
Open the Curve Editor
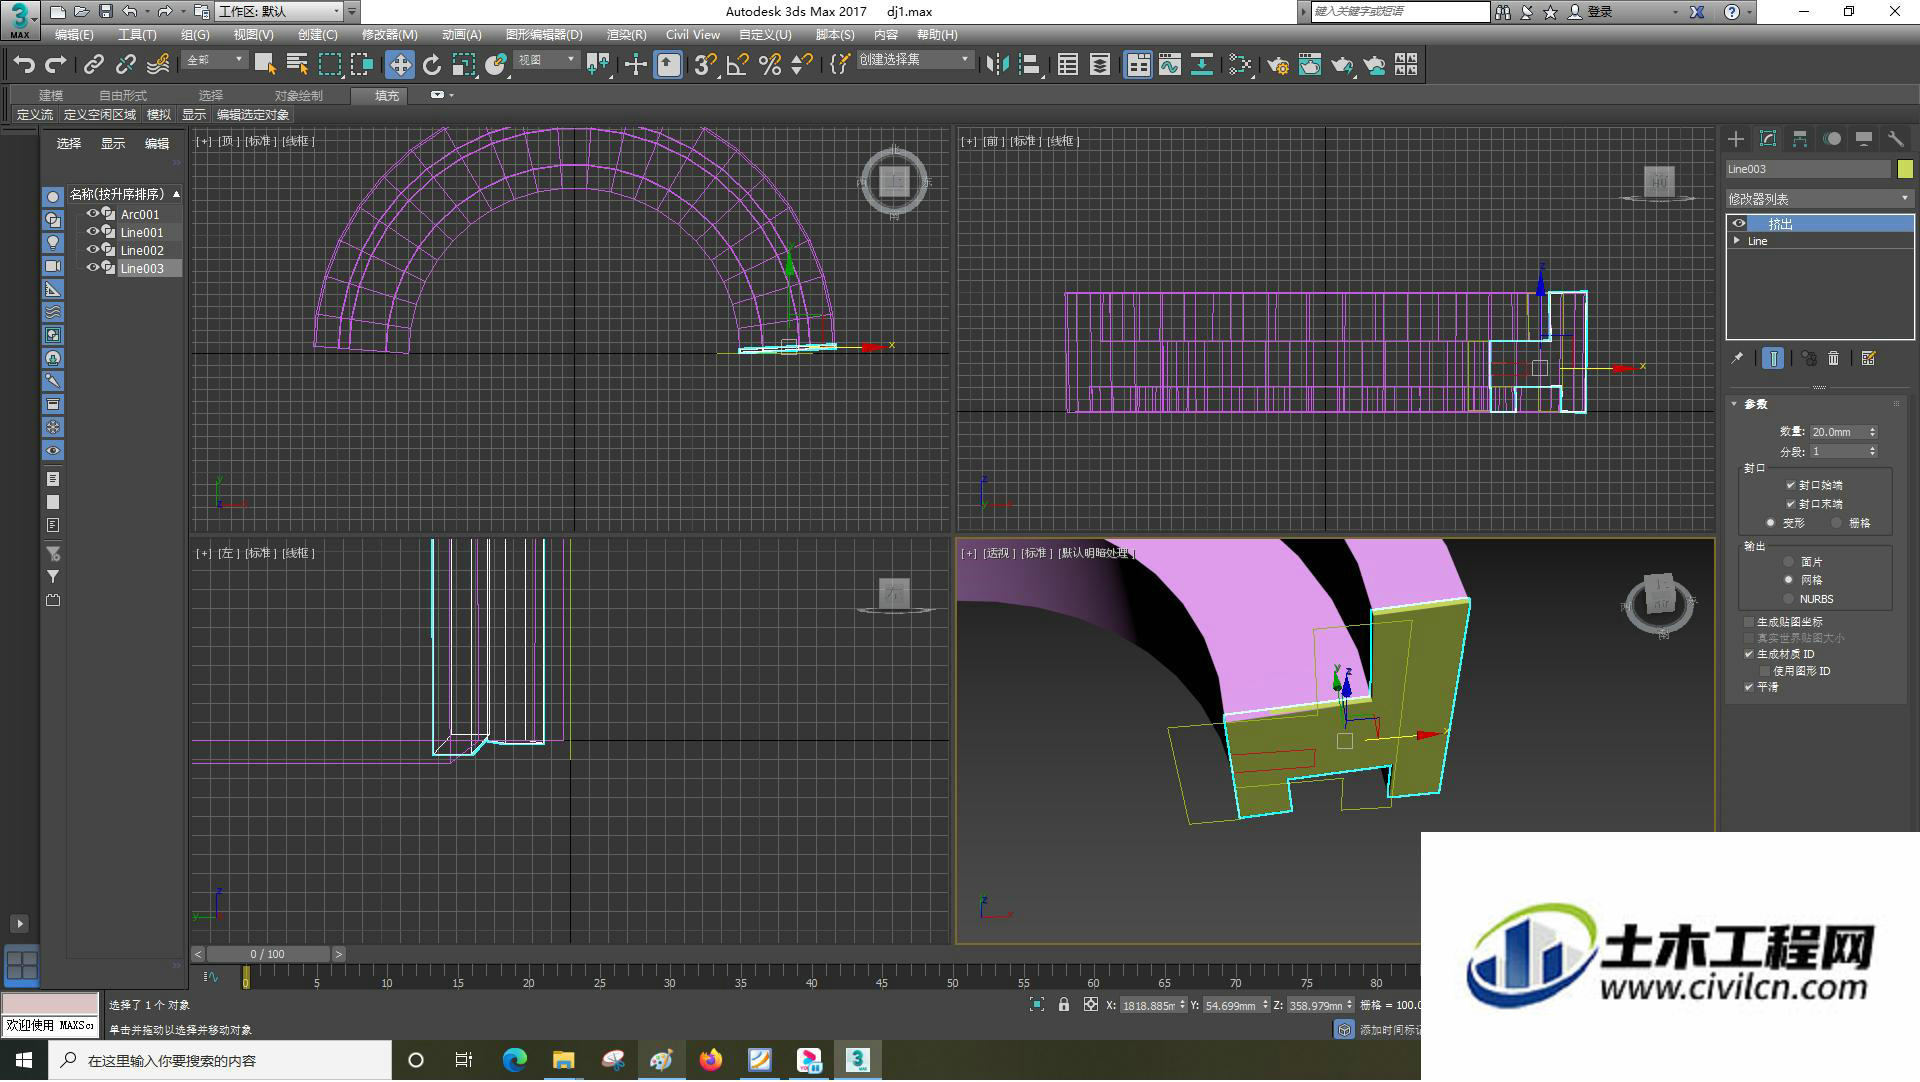[1170, 65]
